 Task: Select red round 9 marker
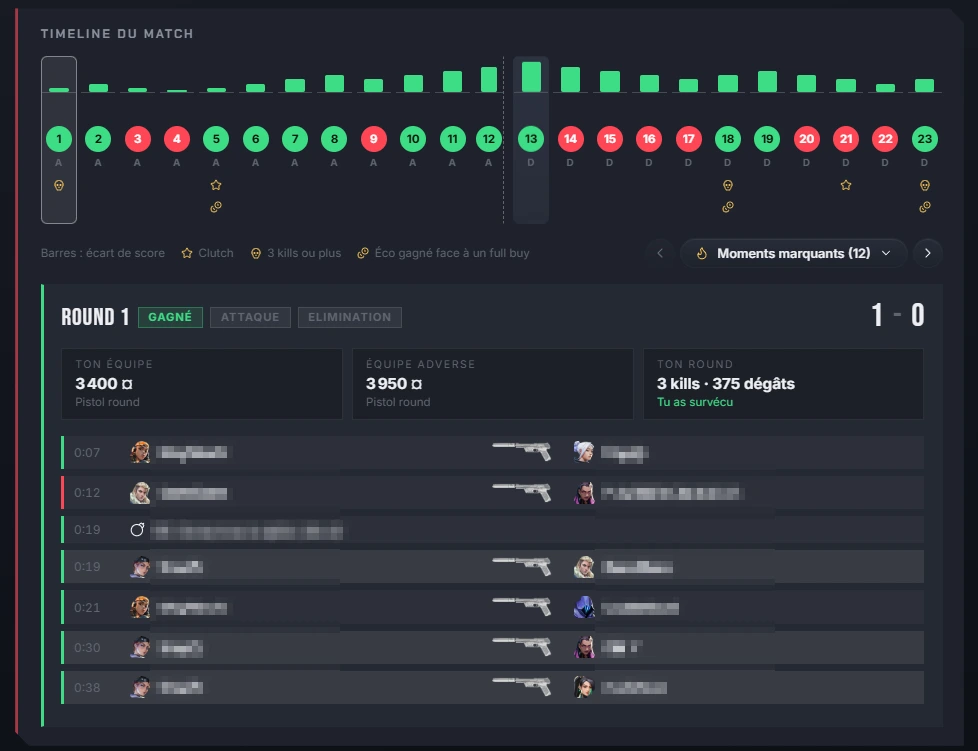click(x=373, y=138)
